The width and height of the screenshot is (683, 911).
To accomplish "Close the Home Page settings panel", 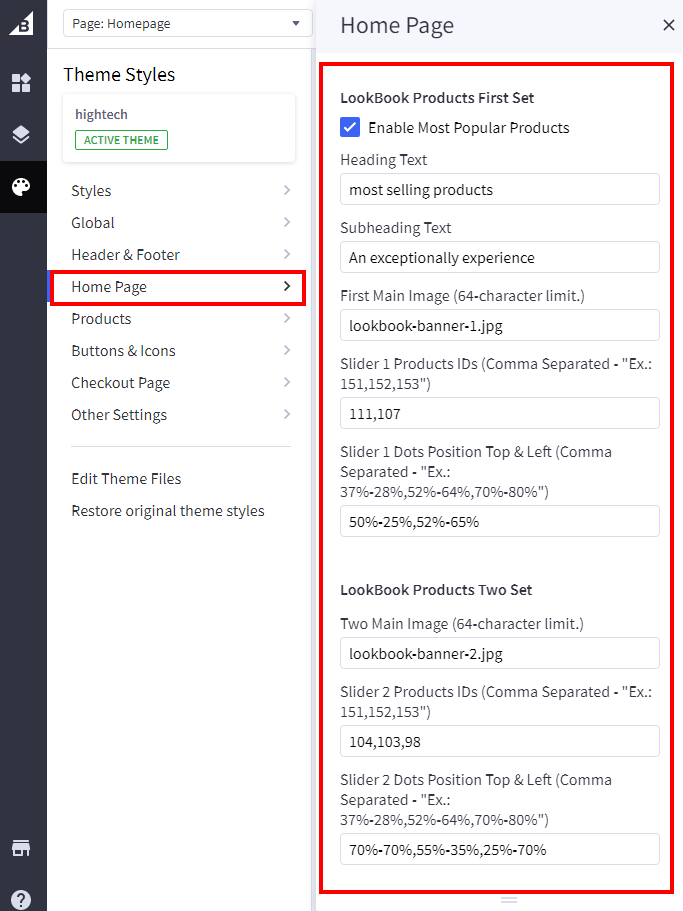I will (x=669, y=25).
